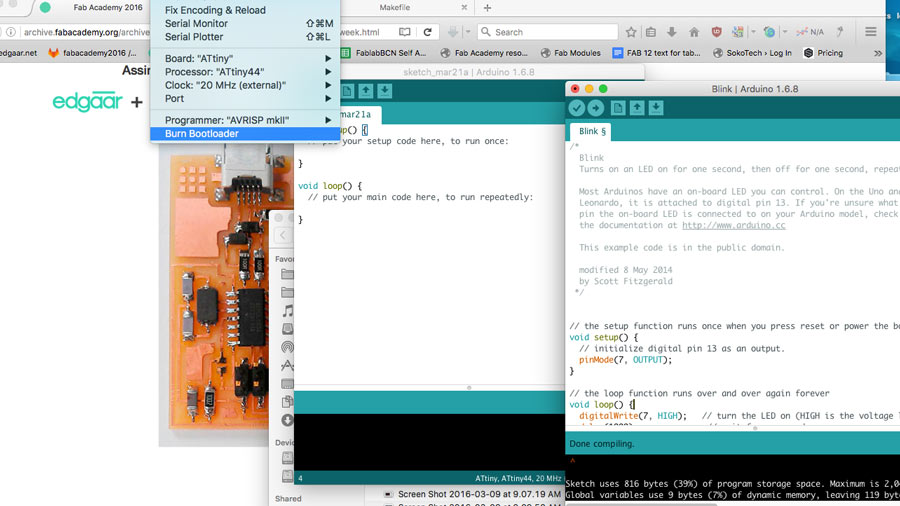900x506 pixels.
Task: Open http://www.arduino.cc link in Blink code
Action: point(734,225)
